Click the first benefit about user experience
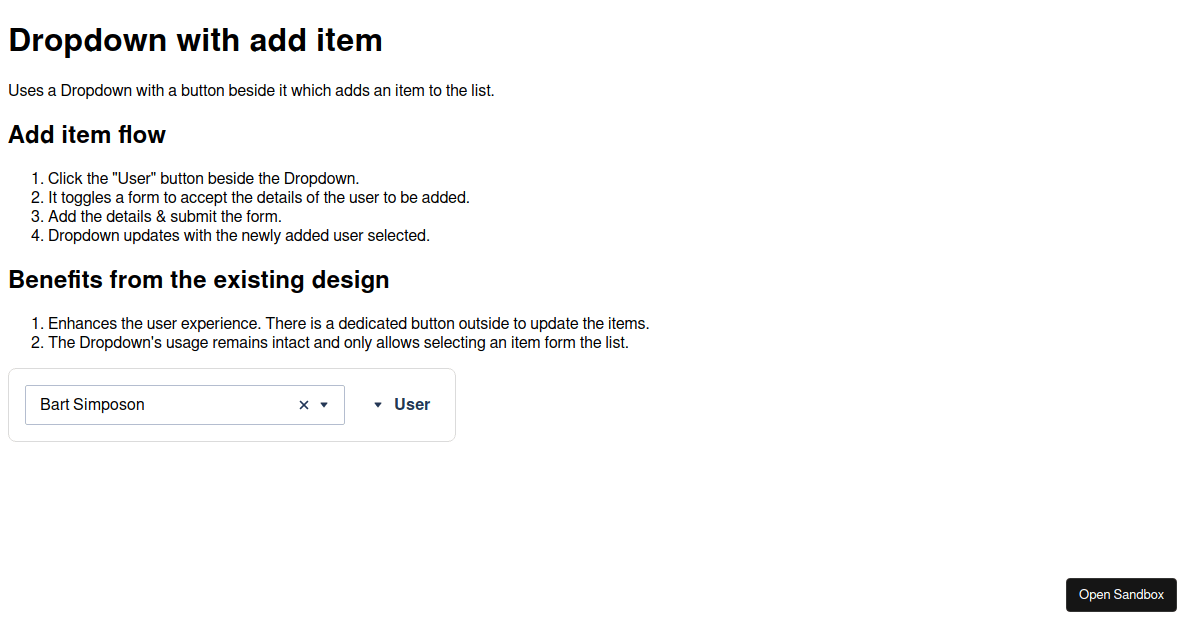1200x630 pixels. coord(347,323)
